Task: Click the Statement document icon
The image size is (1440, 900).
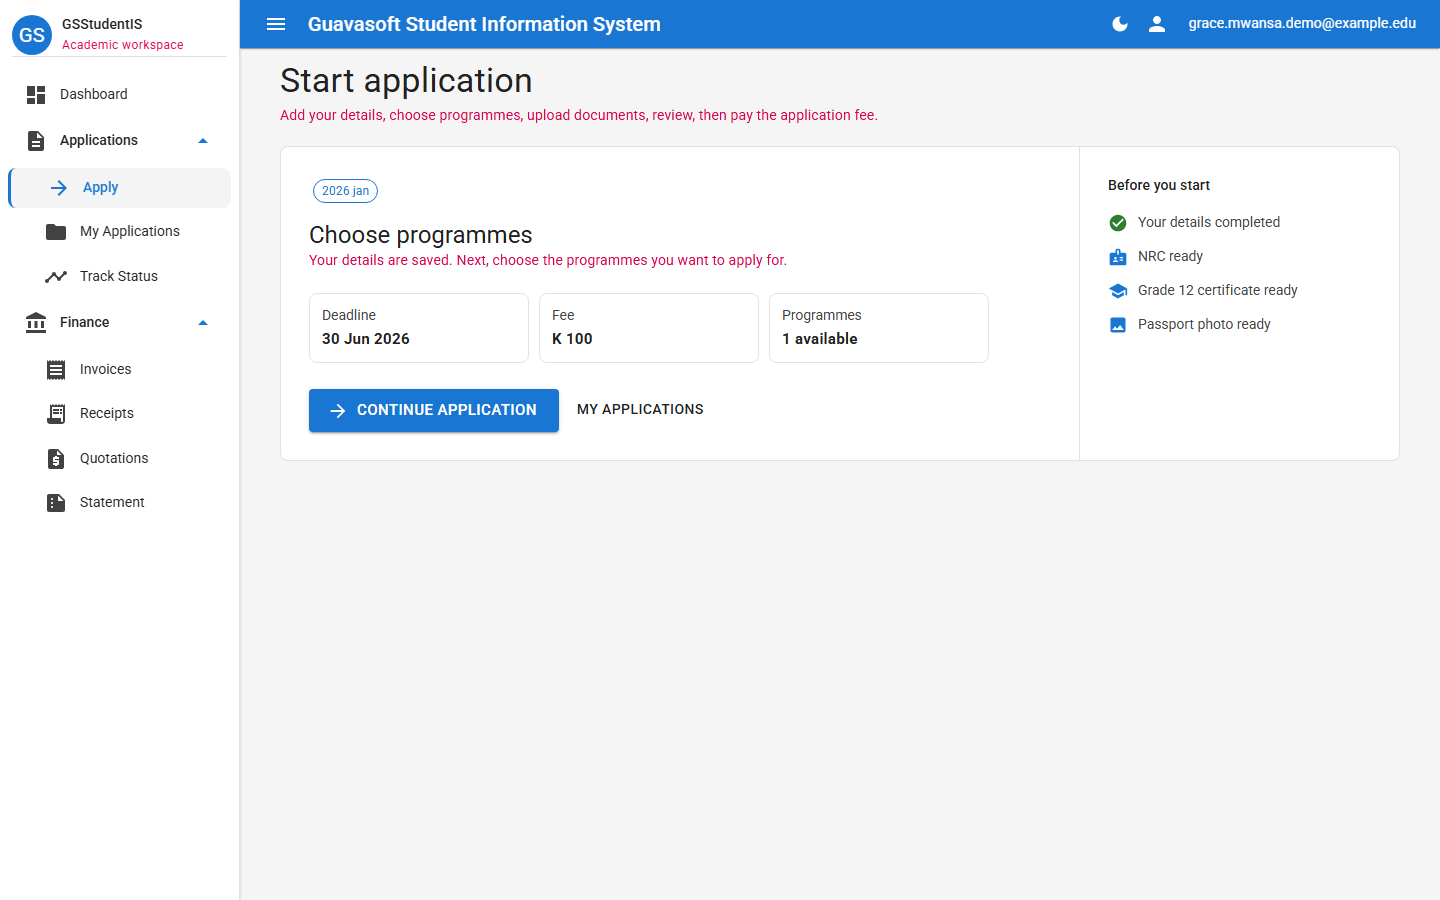Action: point(56,503)
